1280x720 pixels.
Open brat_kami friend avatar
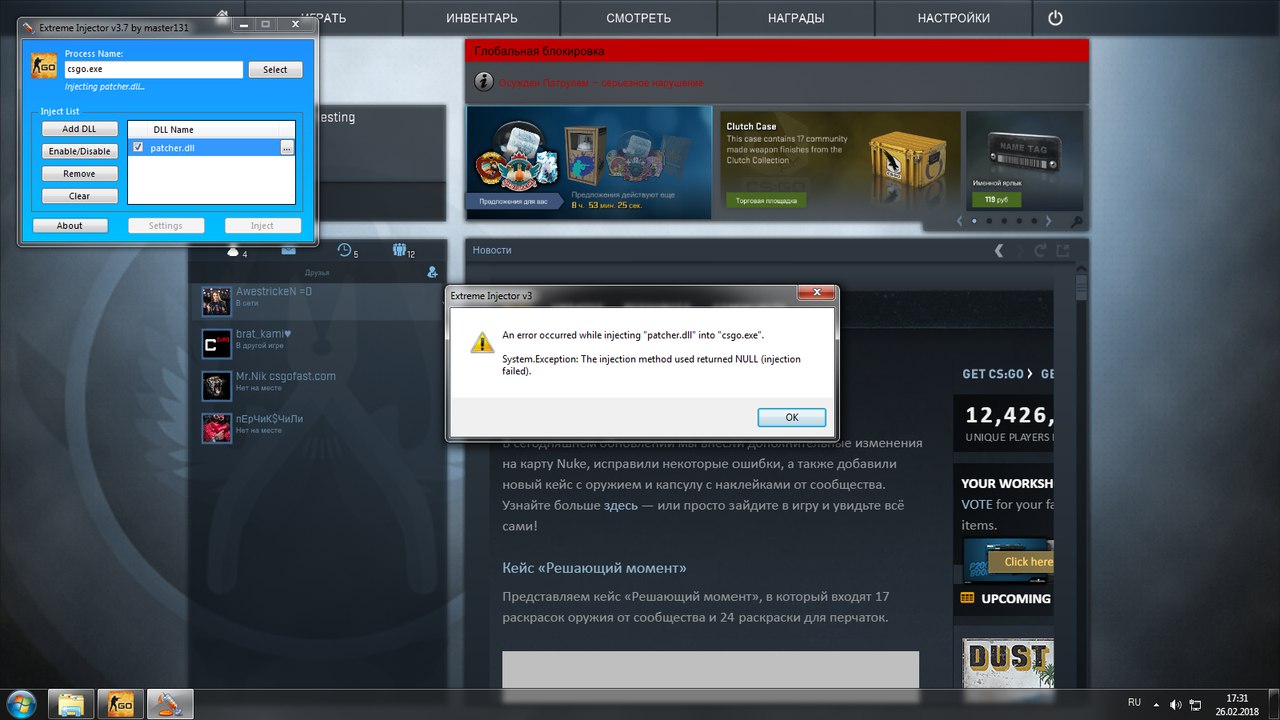tap(217, 344)
